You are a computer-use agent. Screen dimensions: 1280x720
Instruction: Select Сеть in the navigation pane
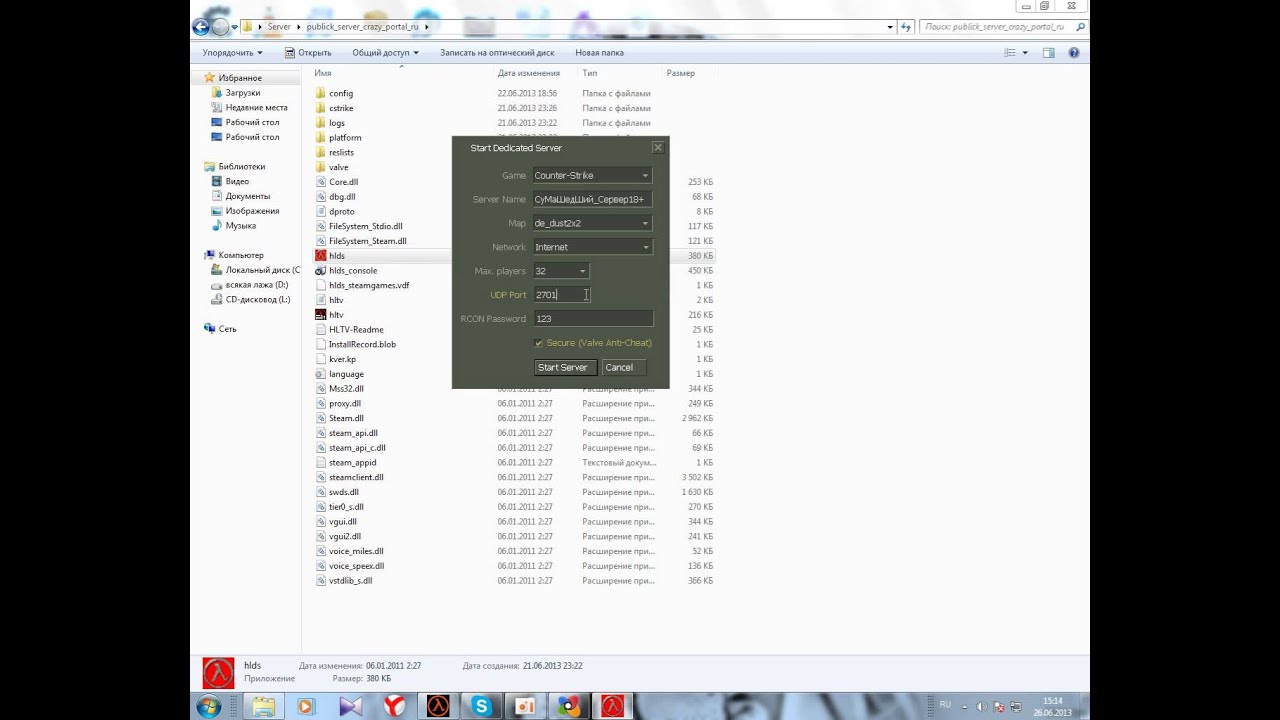tap(228, 329)
